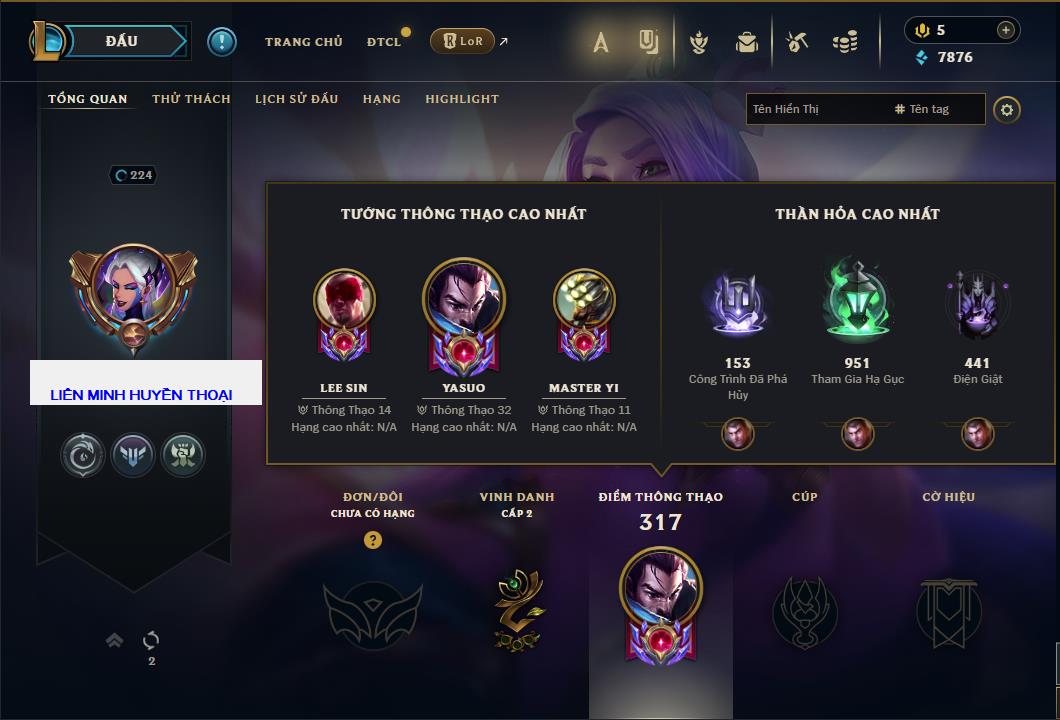Go to TRANG CHỦ home tab
The height and width of the screenshot is (720, 1060).
pos(304,42)
